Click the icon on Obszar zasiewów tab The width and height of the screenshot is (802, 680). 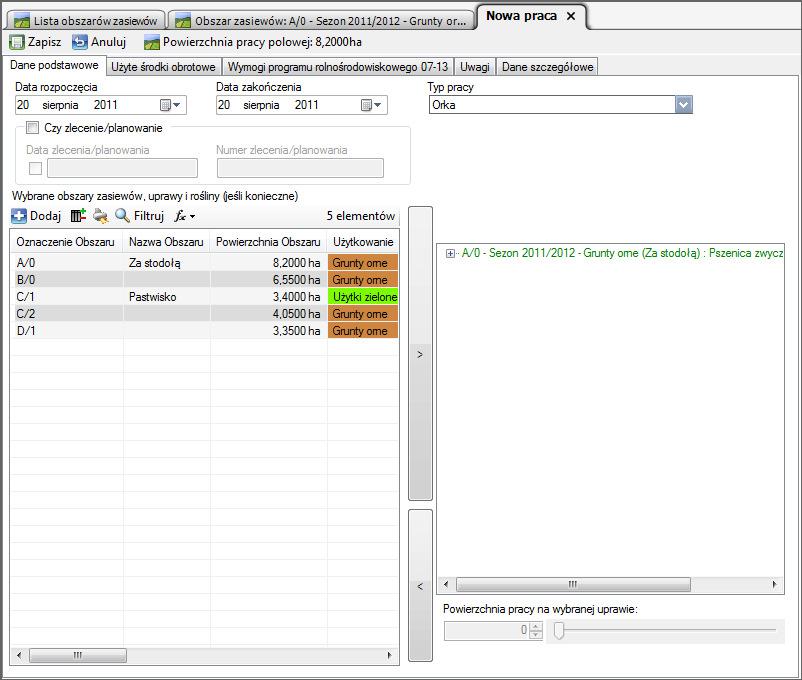point(183,21)
